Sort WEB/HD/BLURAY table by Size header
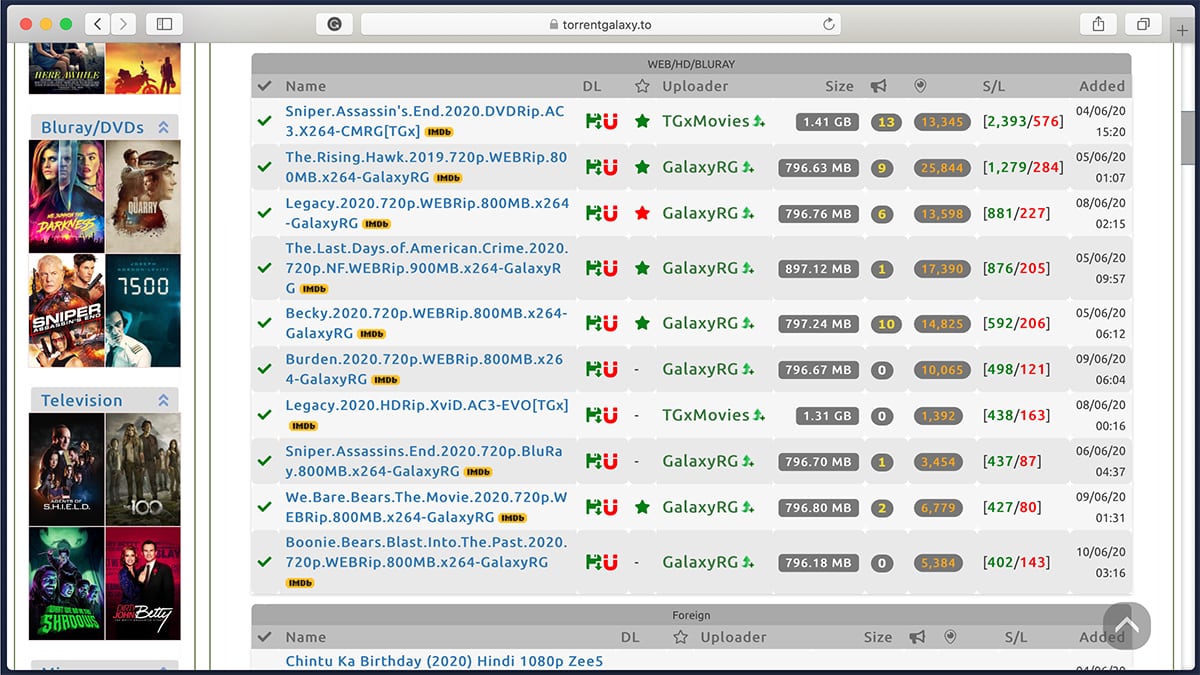Viewport: 1200px width, 675px height. [x=840, y=86]
